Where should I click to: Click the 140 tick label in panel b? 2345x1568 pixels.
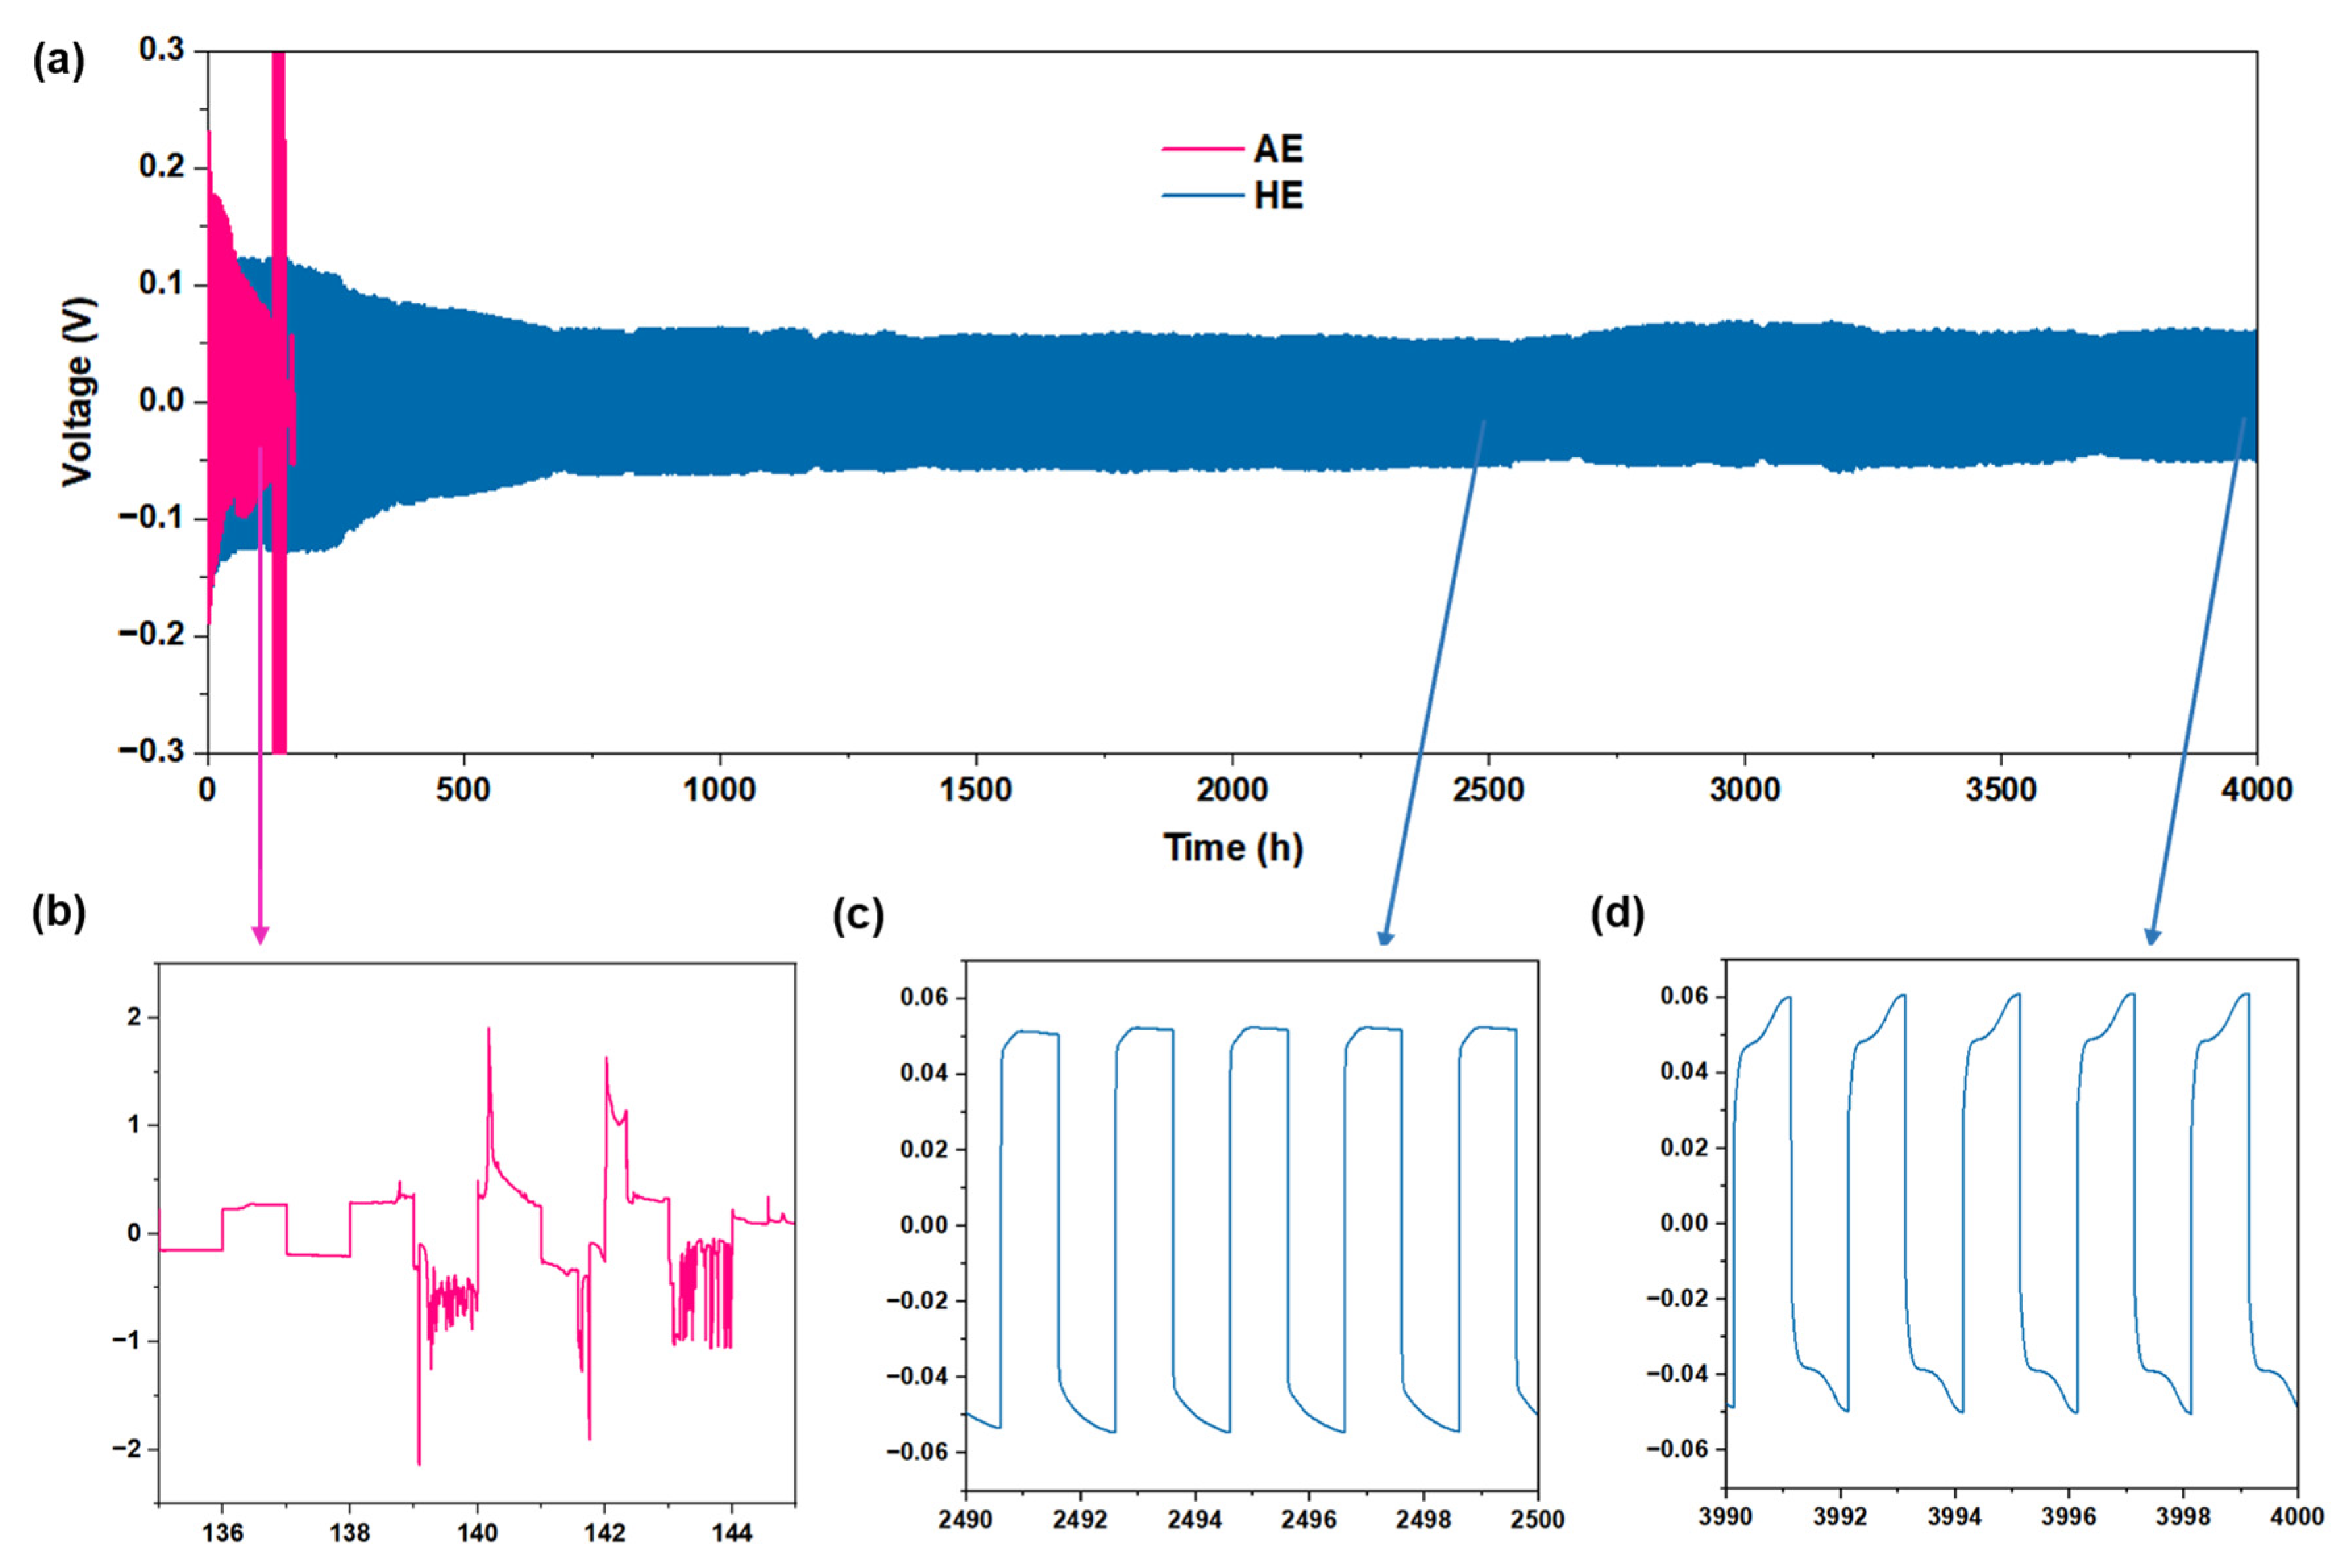pyautogui.click(x=477, y=1533)
